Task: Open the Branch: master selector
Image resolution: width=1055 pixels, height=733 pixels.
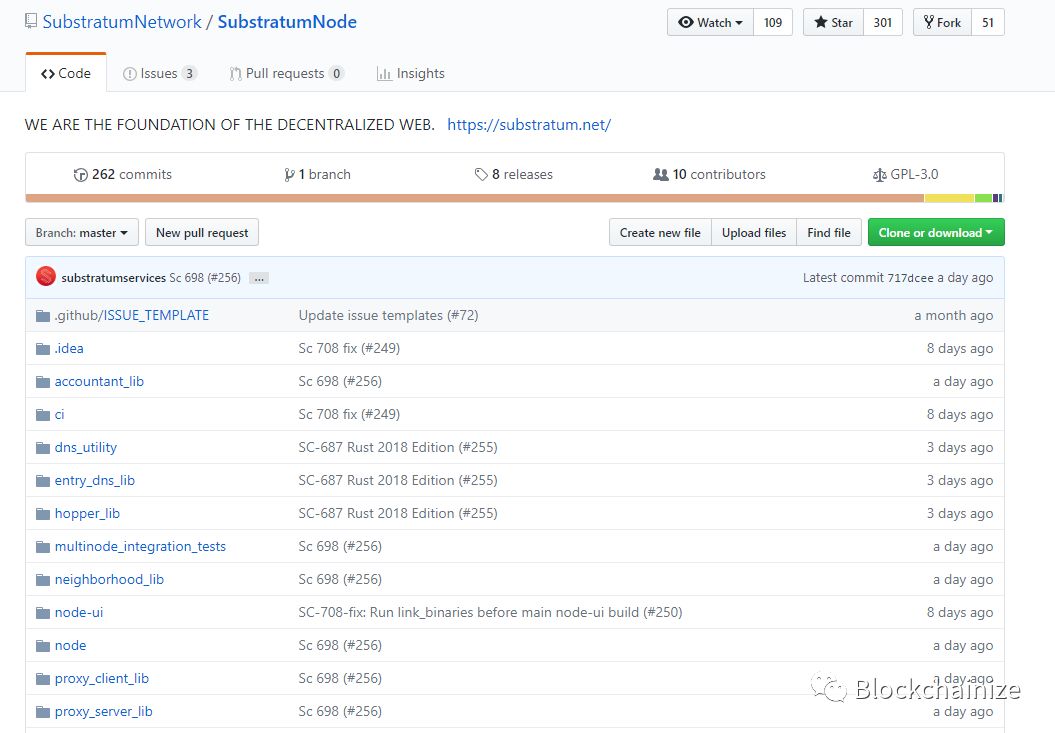Action: point(81,233)
